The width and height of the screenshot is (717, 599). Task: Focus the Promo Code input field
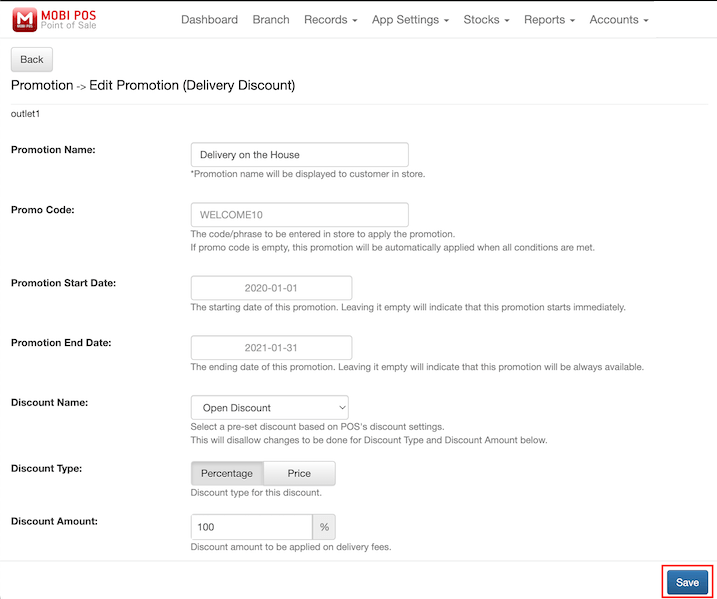point(300,214)
